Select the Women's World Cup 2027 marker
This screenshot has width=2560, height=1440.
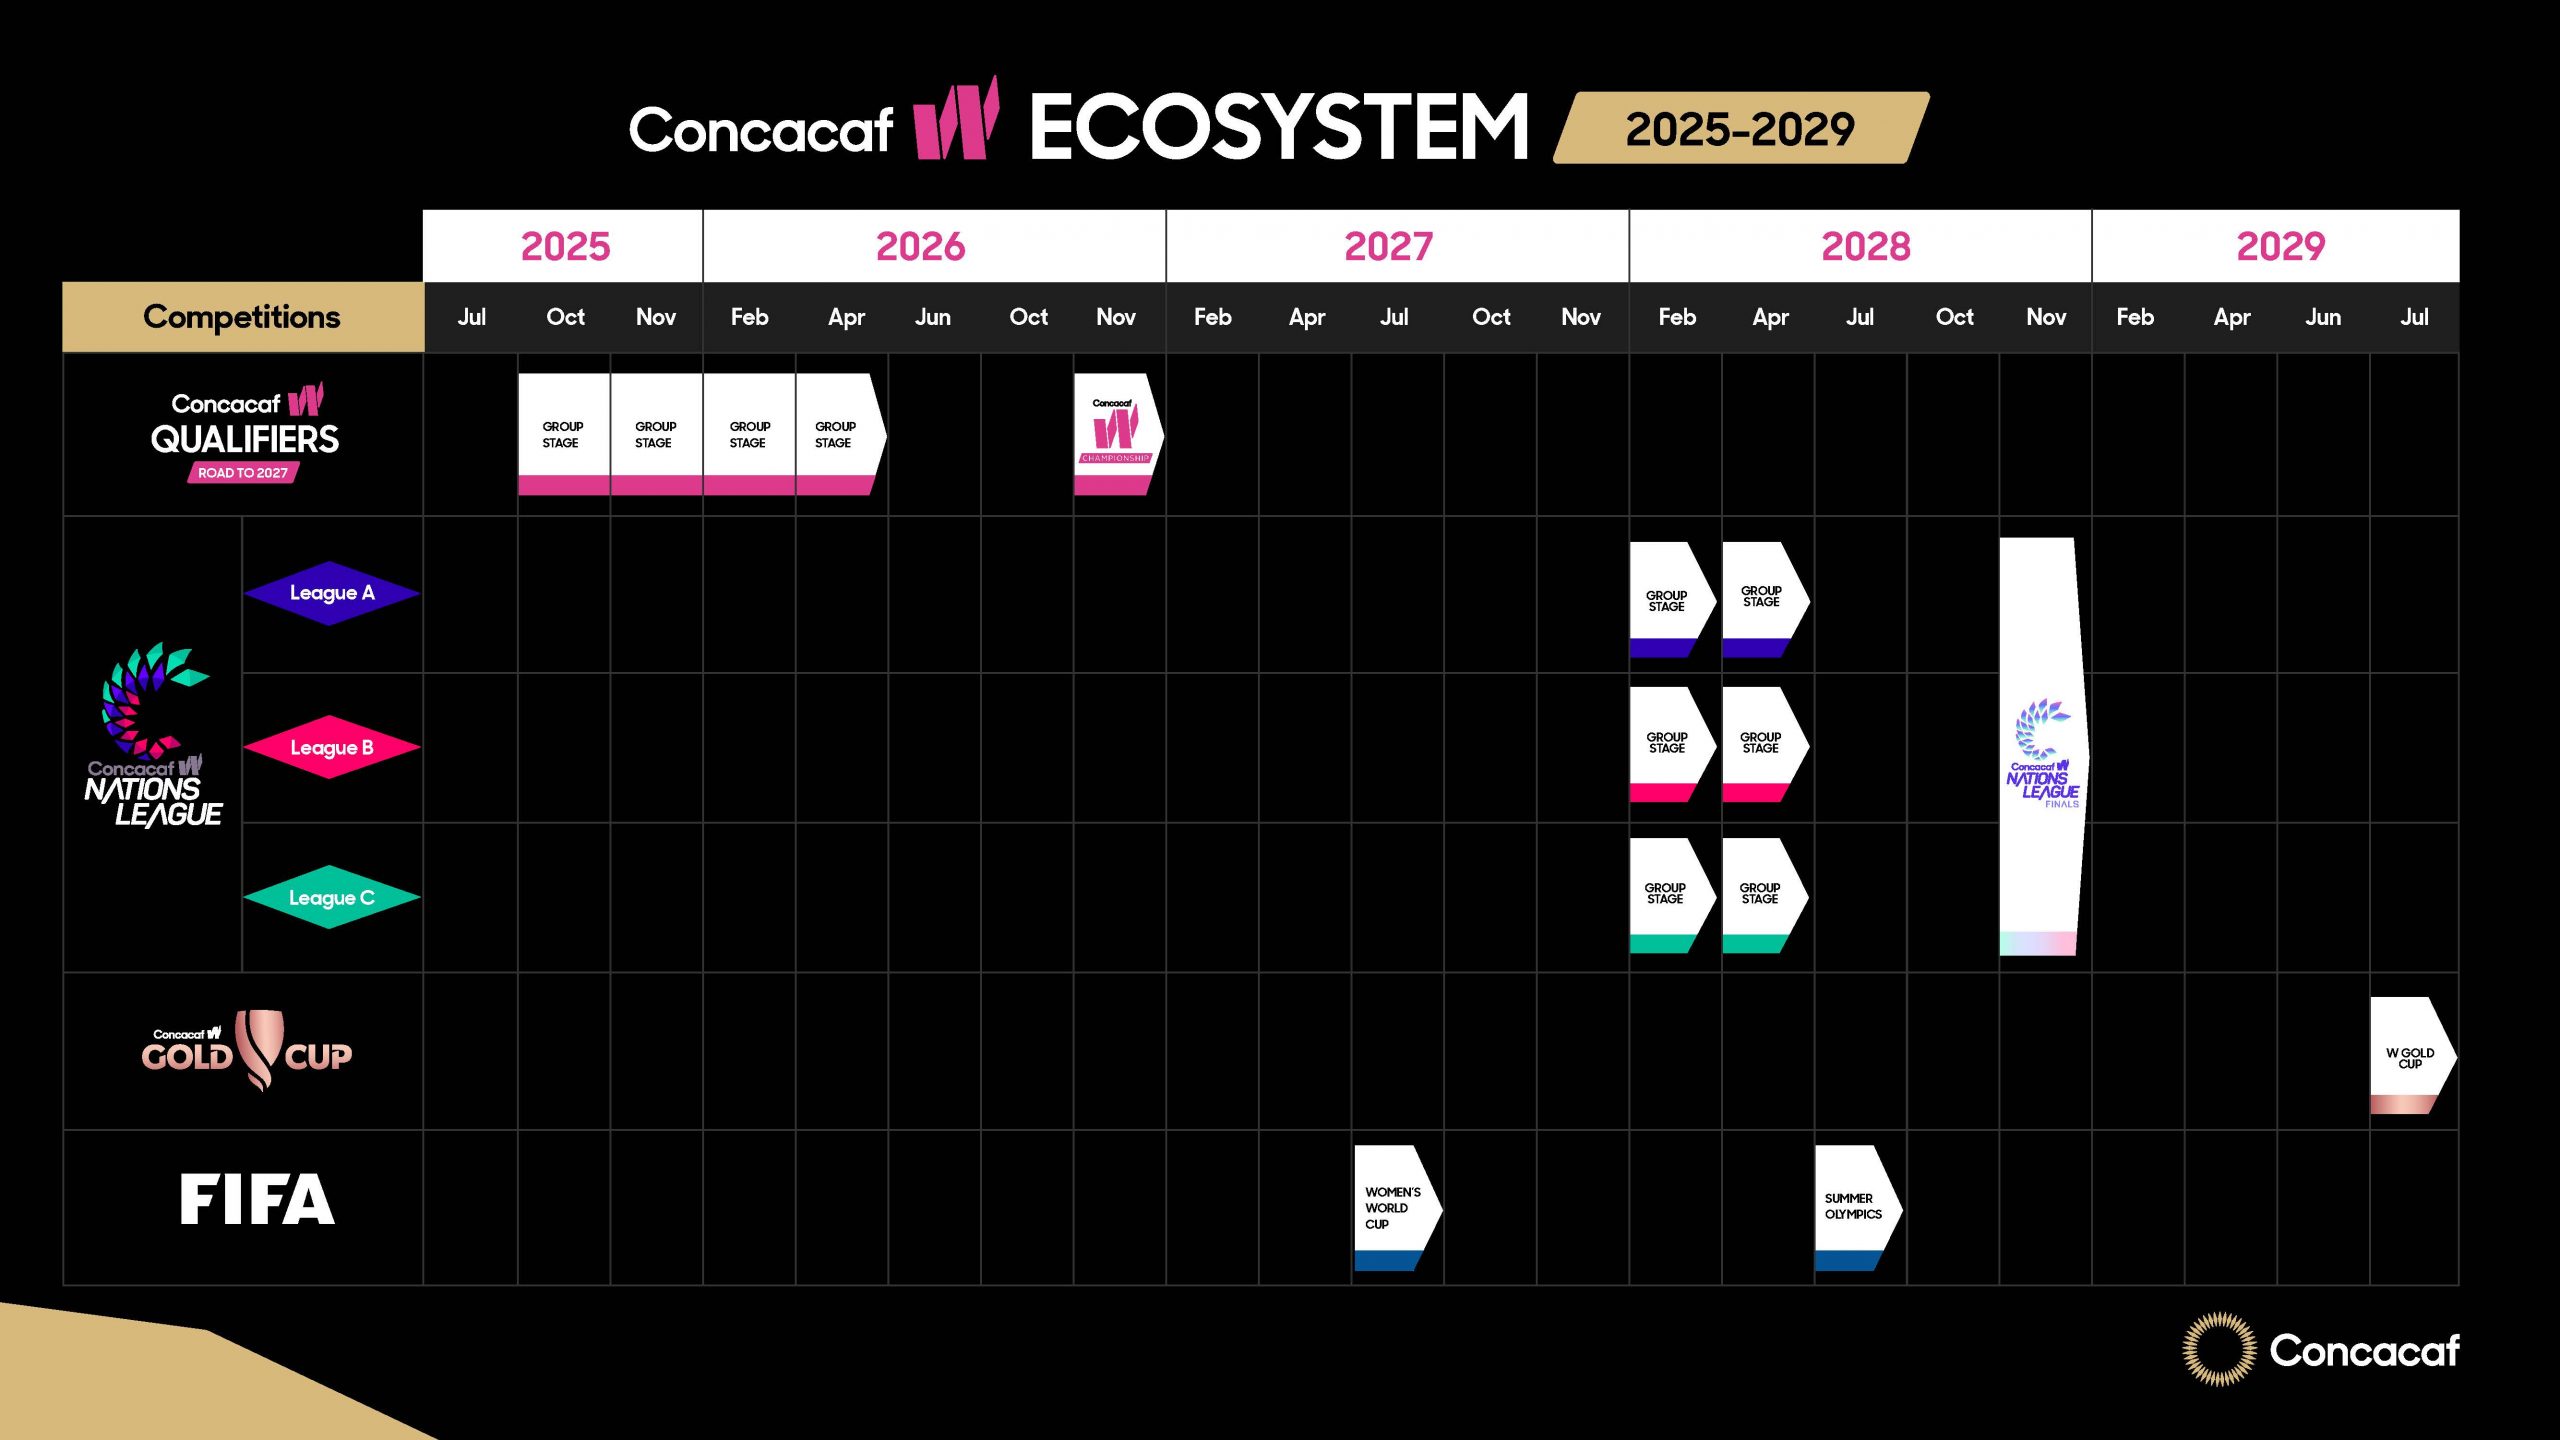click(x=1394, y=1207)
